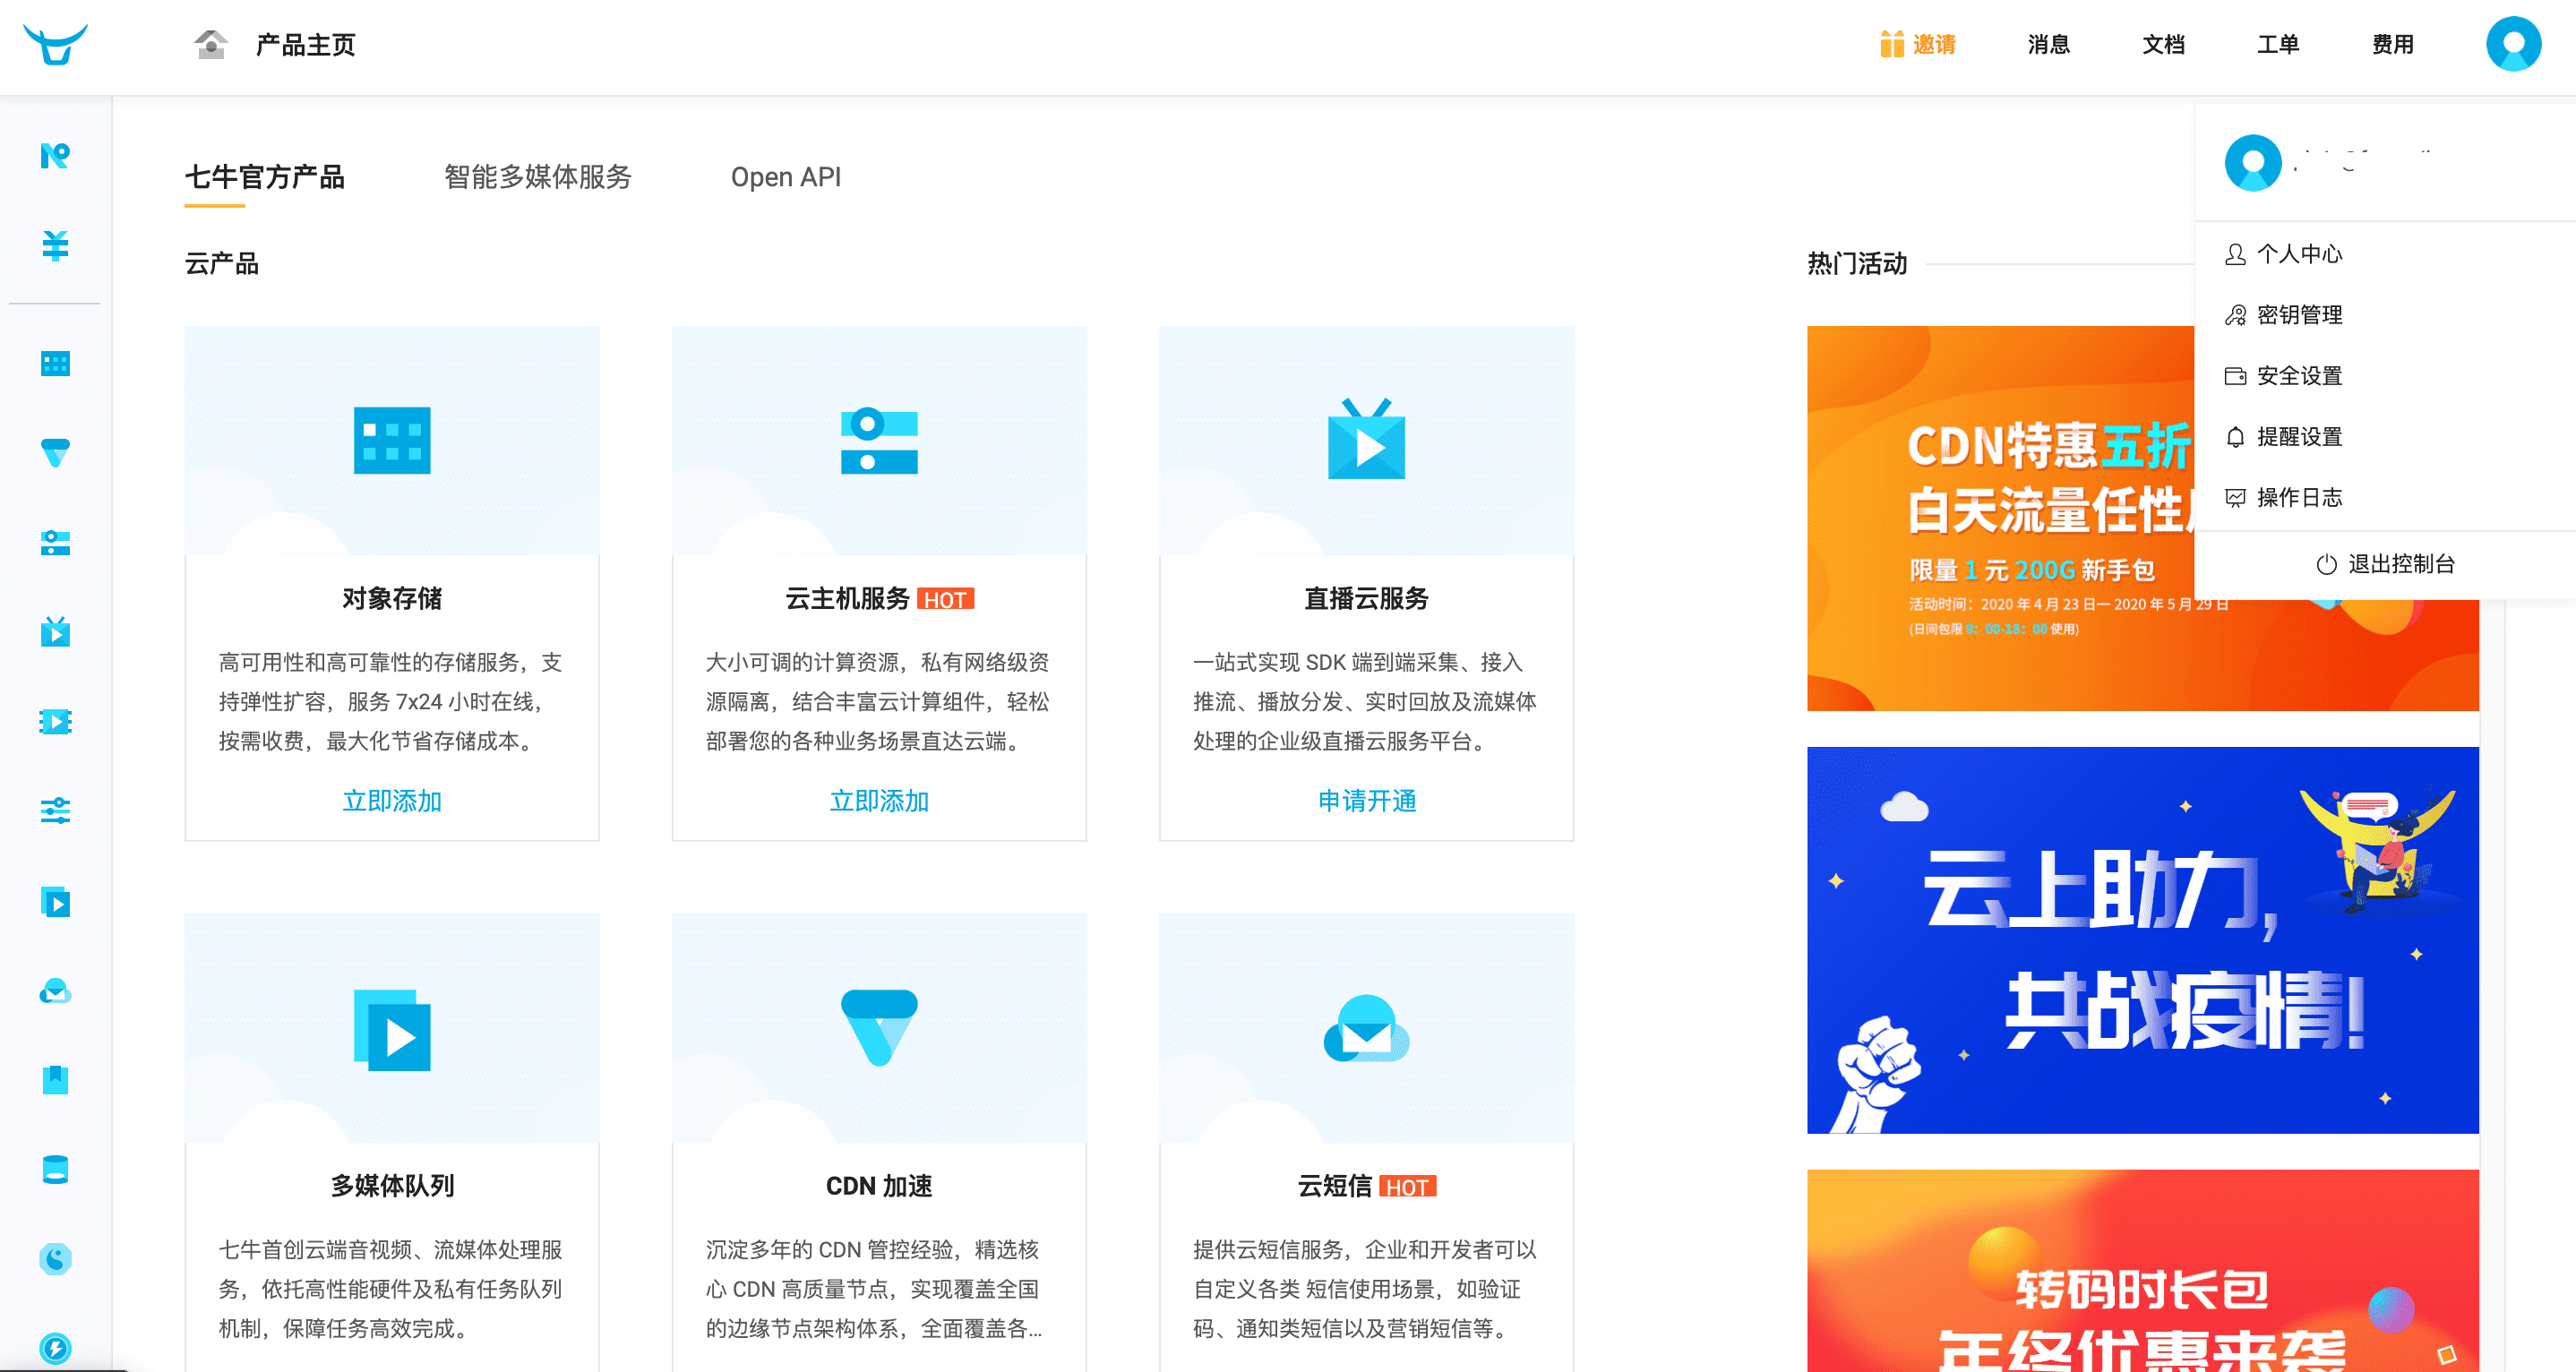
Task: Click the HOT badge next to 云短信
Action: (1407, 1187)
